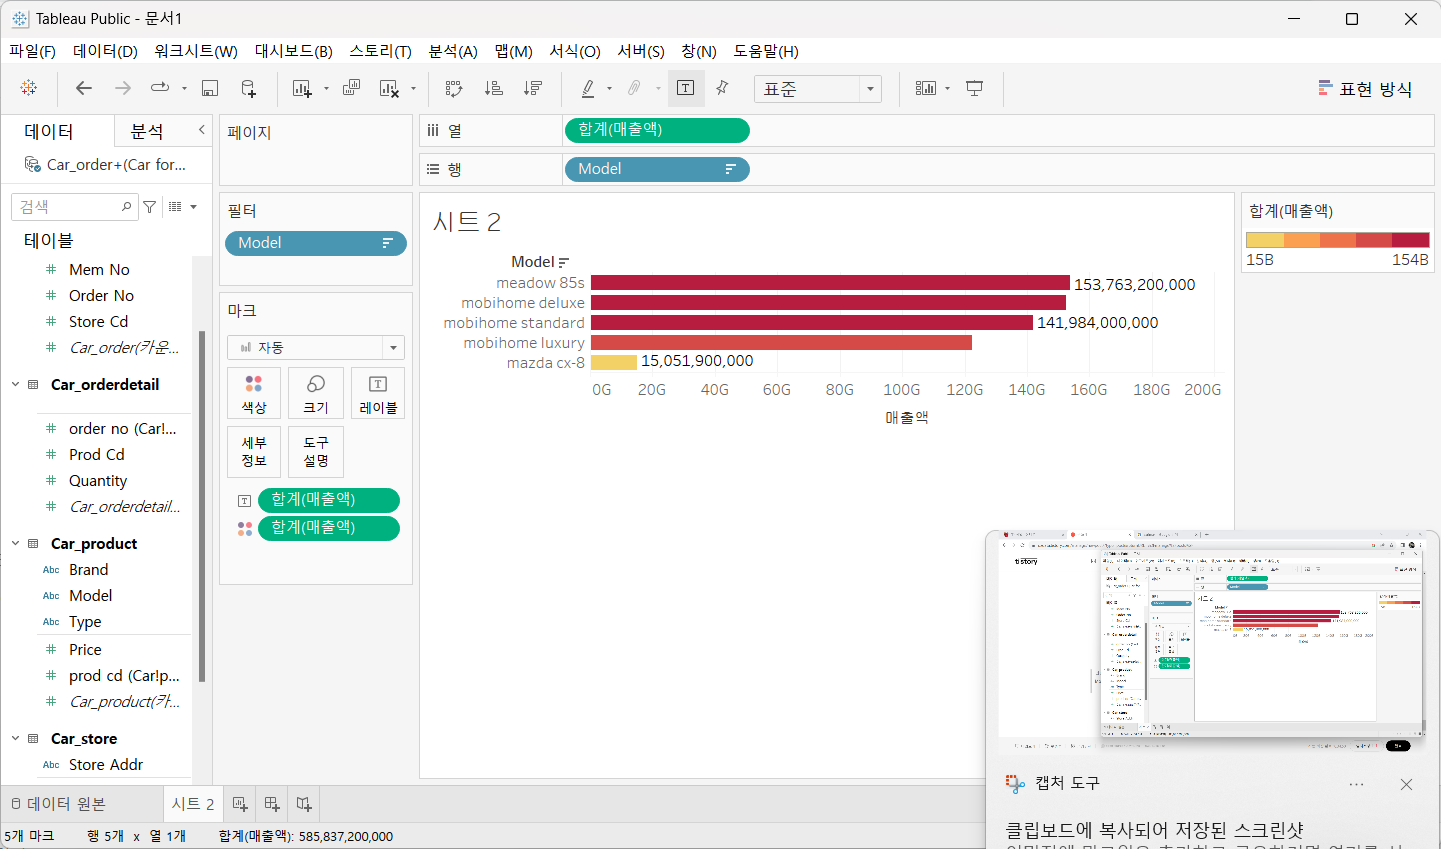Click the Tableau start page logo icon
Image resolution: width=1441 pixels, height=849 pixels.
pos(29,88)
